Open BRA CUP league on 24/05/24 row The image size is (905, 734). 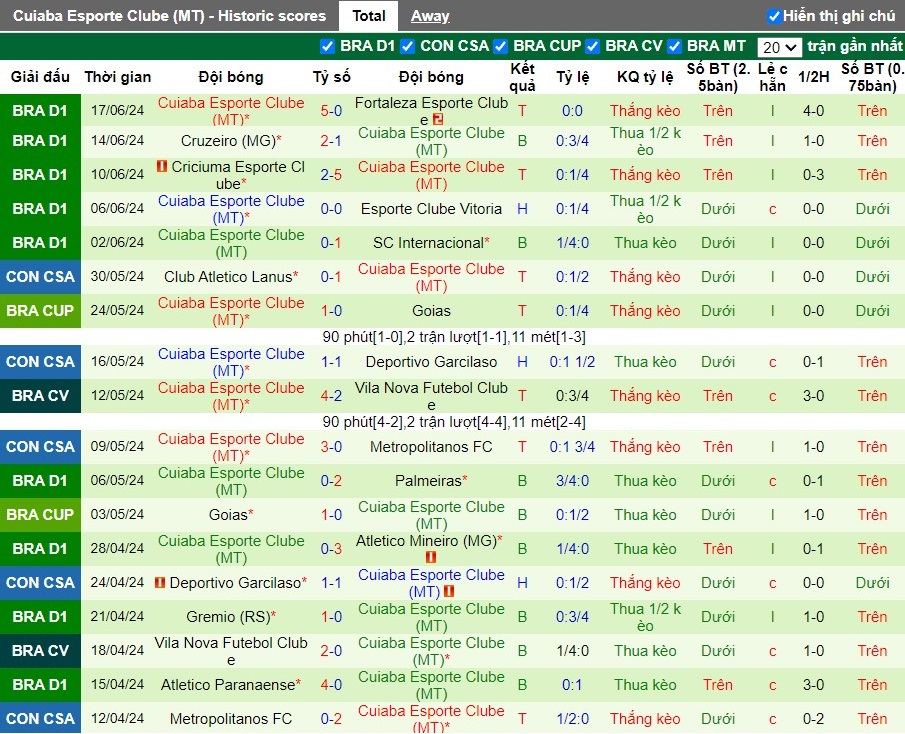(40, 311)
